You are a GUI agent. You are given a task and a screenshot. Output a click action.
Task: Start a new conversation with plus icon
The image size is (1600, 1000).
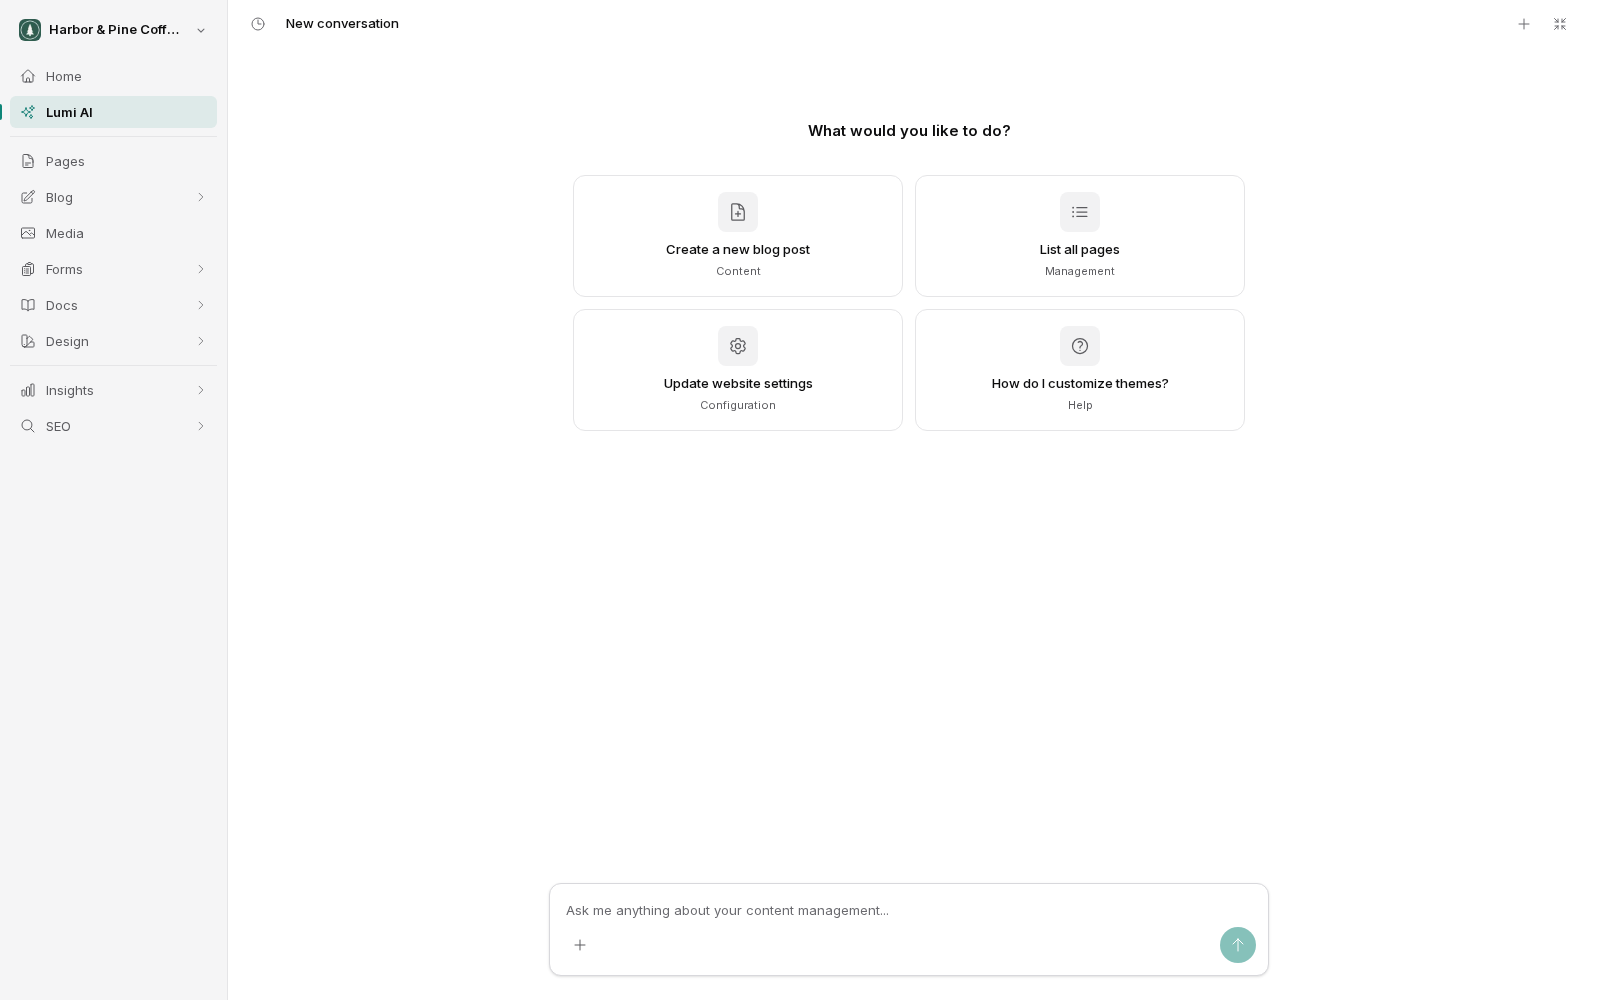click(1524, 24)
